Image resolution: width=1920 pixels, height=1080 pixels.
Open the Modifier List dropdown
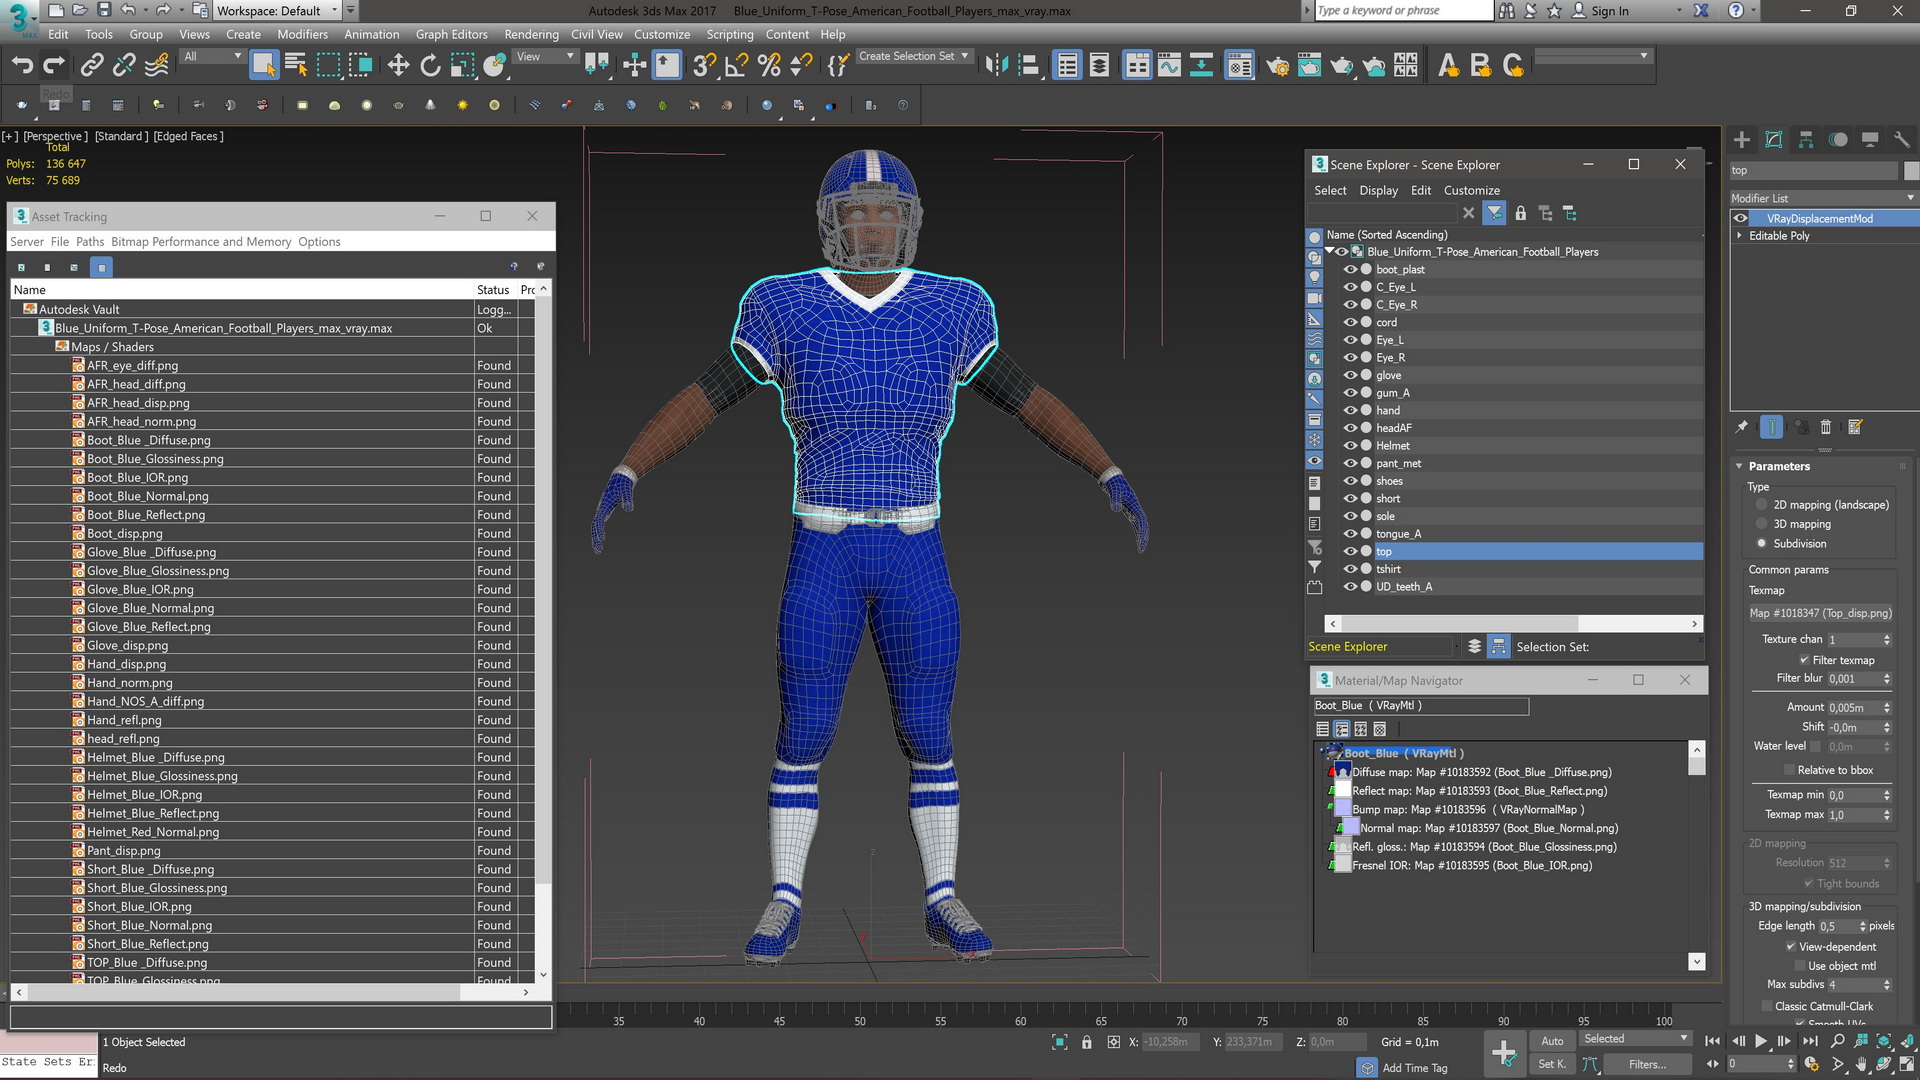click(1823, 198)
